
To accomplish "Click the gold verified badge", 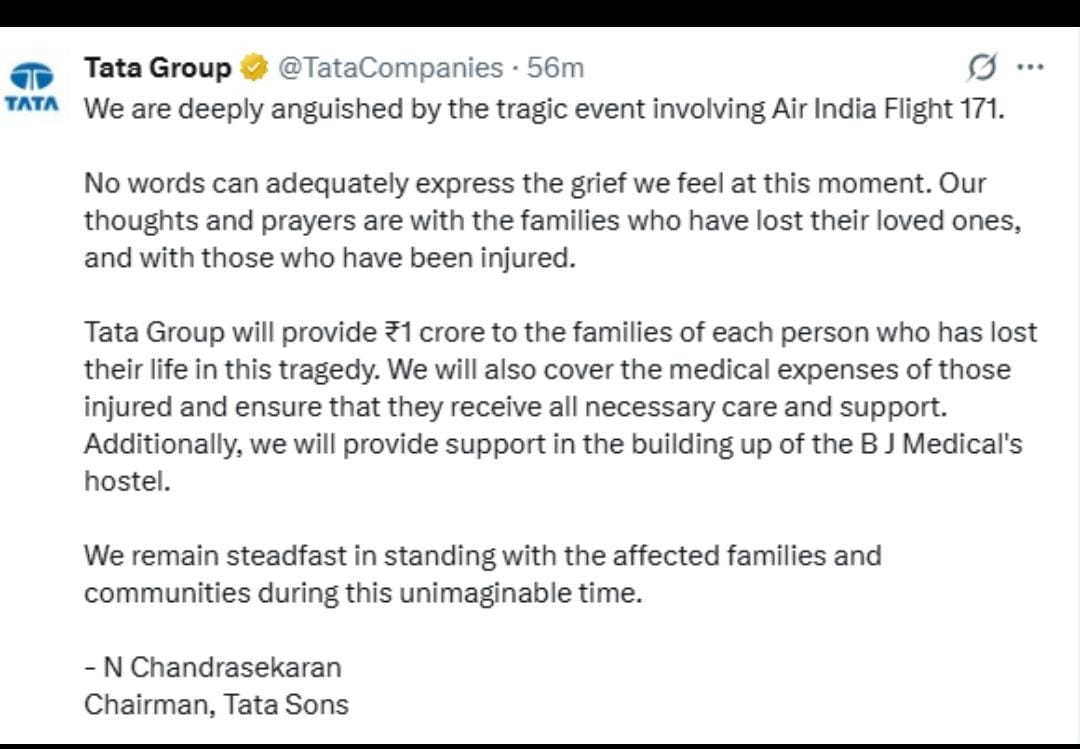I will tap(254, 68).
